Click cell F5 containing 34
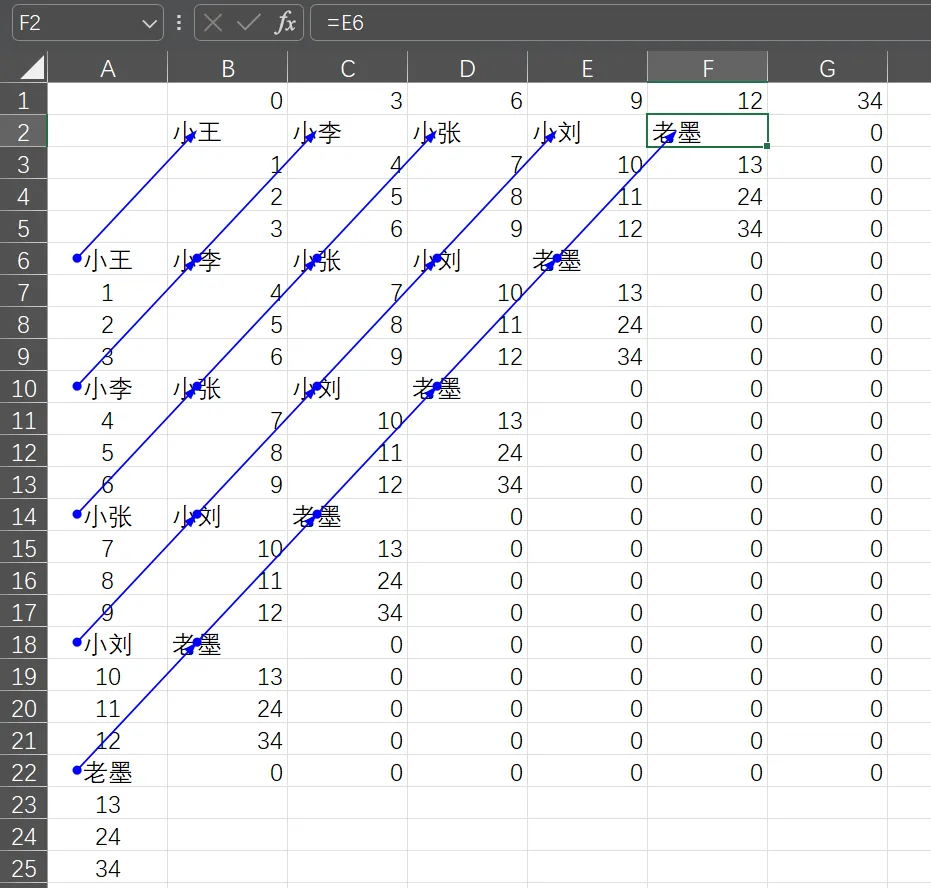The width and height of the screenshot is (931, 888). coord(707,228)
